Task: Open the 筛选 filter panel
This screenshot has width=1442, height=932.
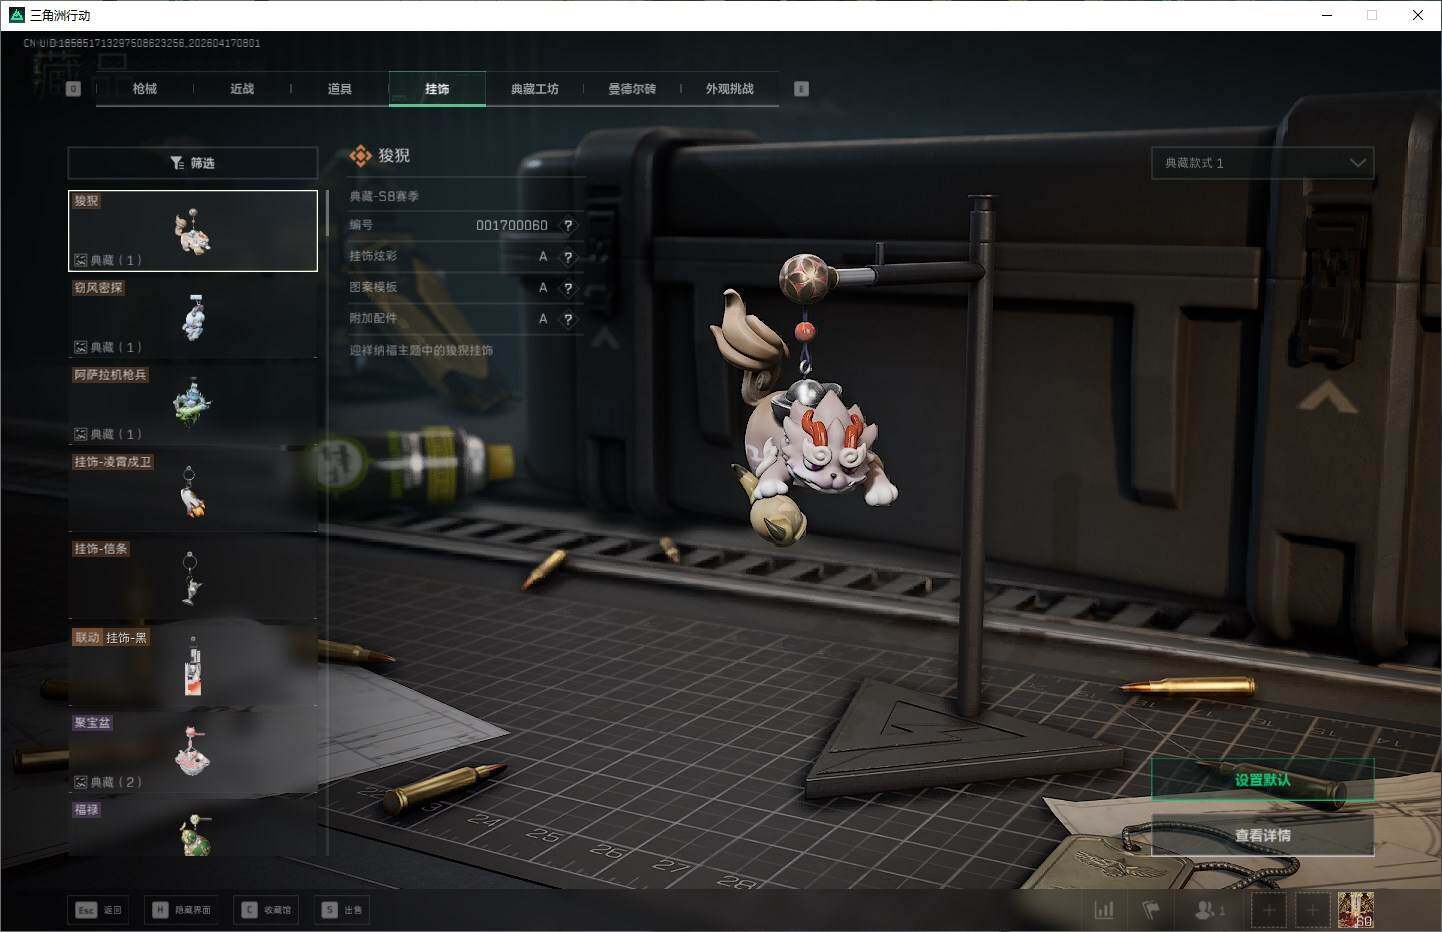Action: pos(192,163)
